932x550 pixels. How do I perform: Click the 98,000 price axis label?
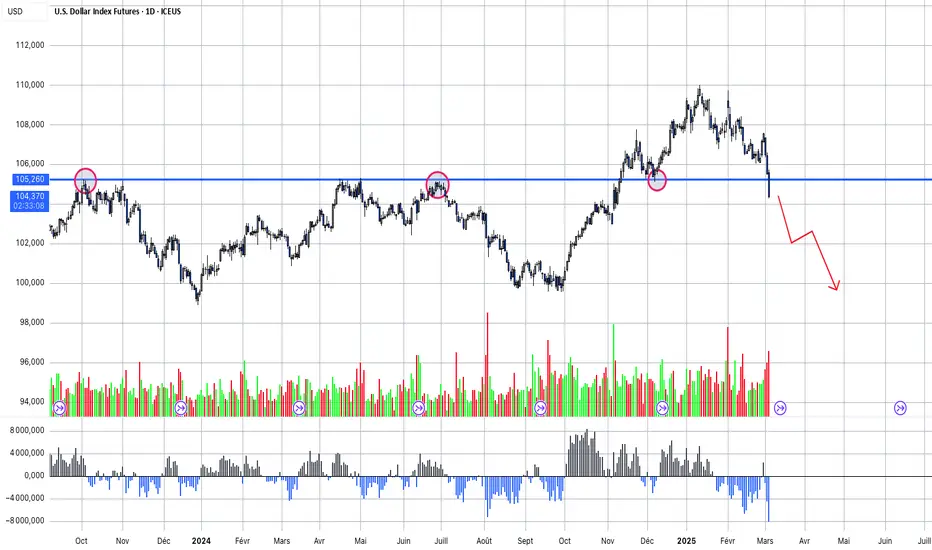[x=30, y=322]
